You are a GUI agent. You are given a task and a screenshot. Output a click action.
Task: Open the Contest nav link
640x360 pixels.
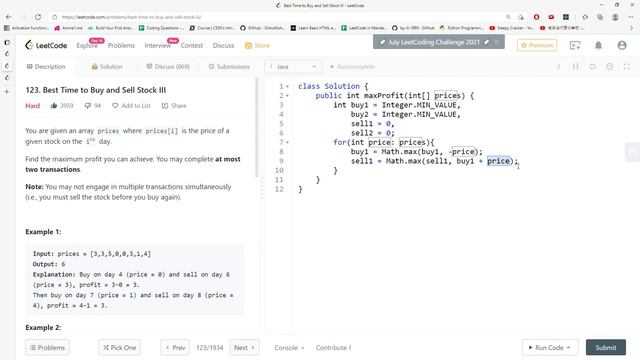coord(192,45)
